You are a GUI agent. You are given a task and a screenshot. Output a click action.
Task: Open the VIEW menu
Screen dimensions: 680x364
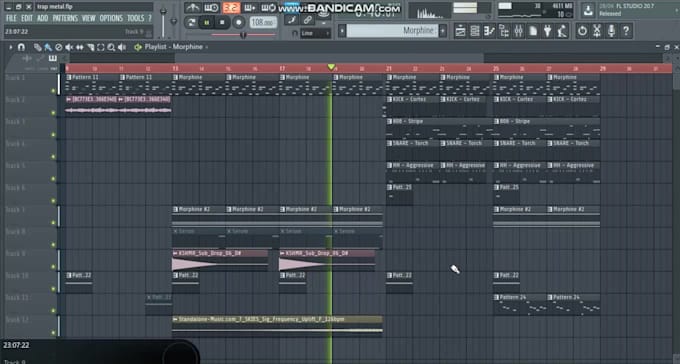coord(88,18)
